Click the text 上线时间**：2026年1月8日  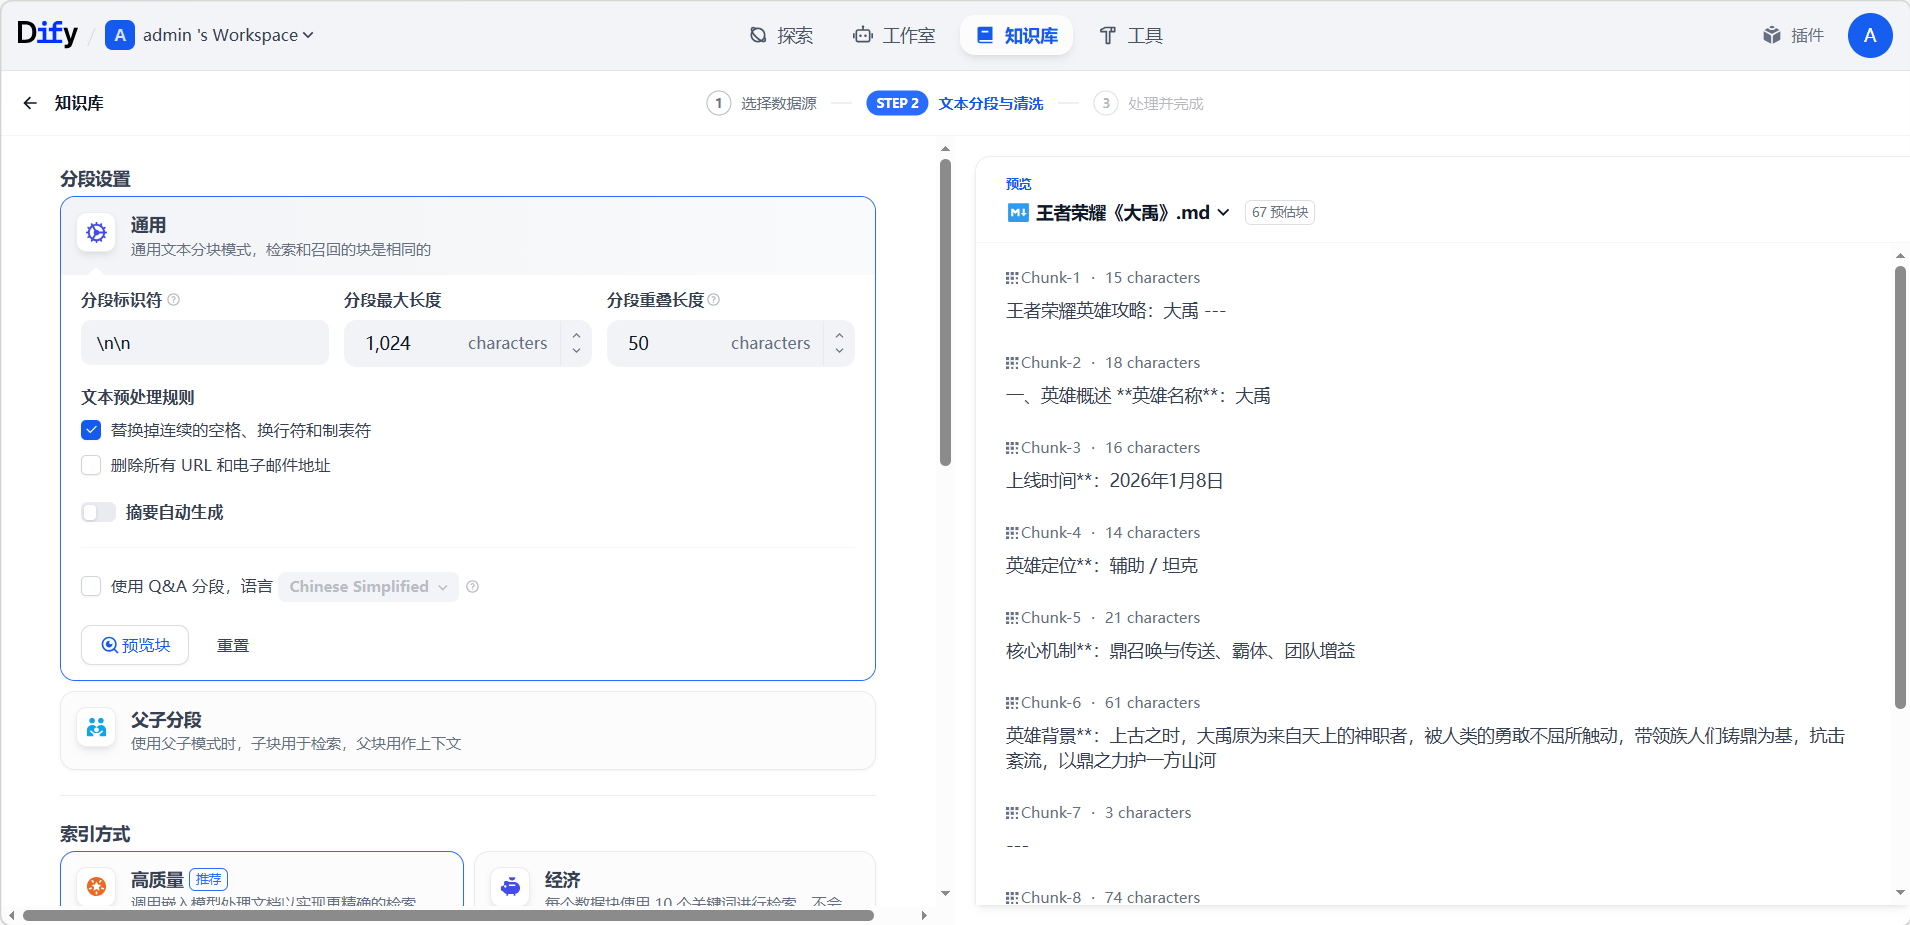[1115, 481]
